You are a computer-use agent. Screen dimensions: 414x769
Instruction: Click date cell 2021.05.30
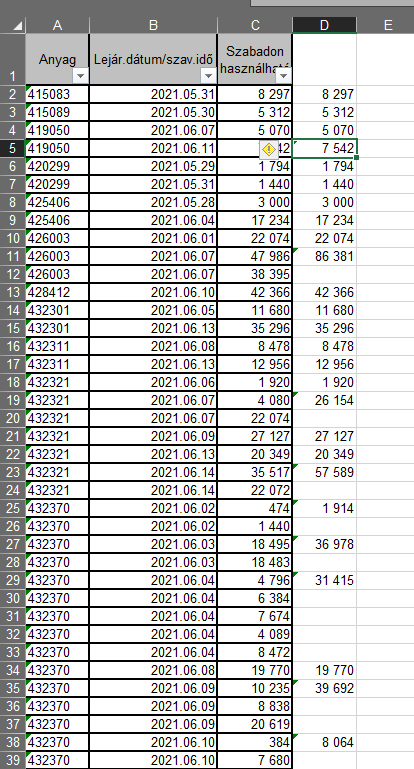(154, 112)
